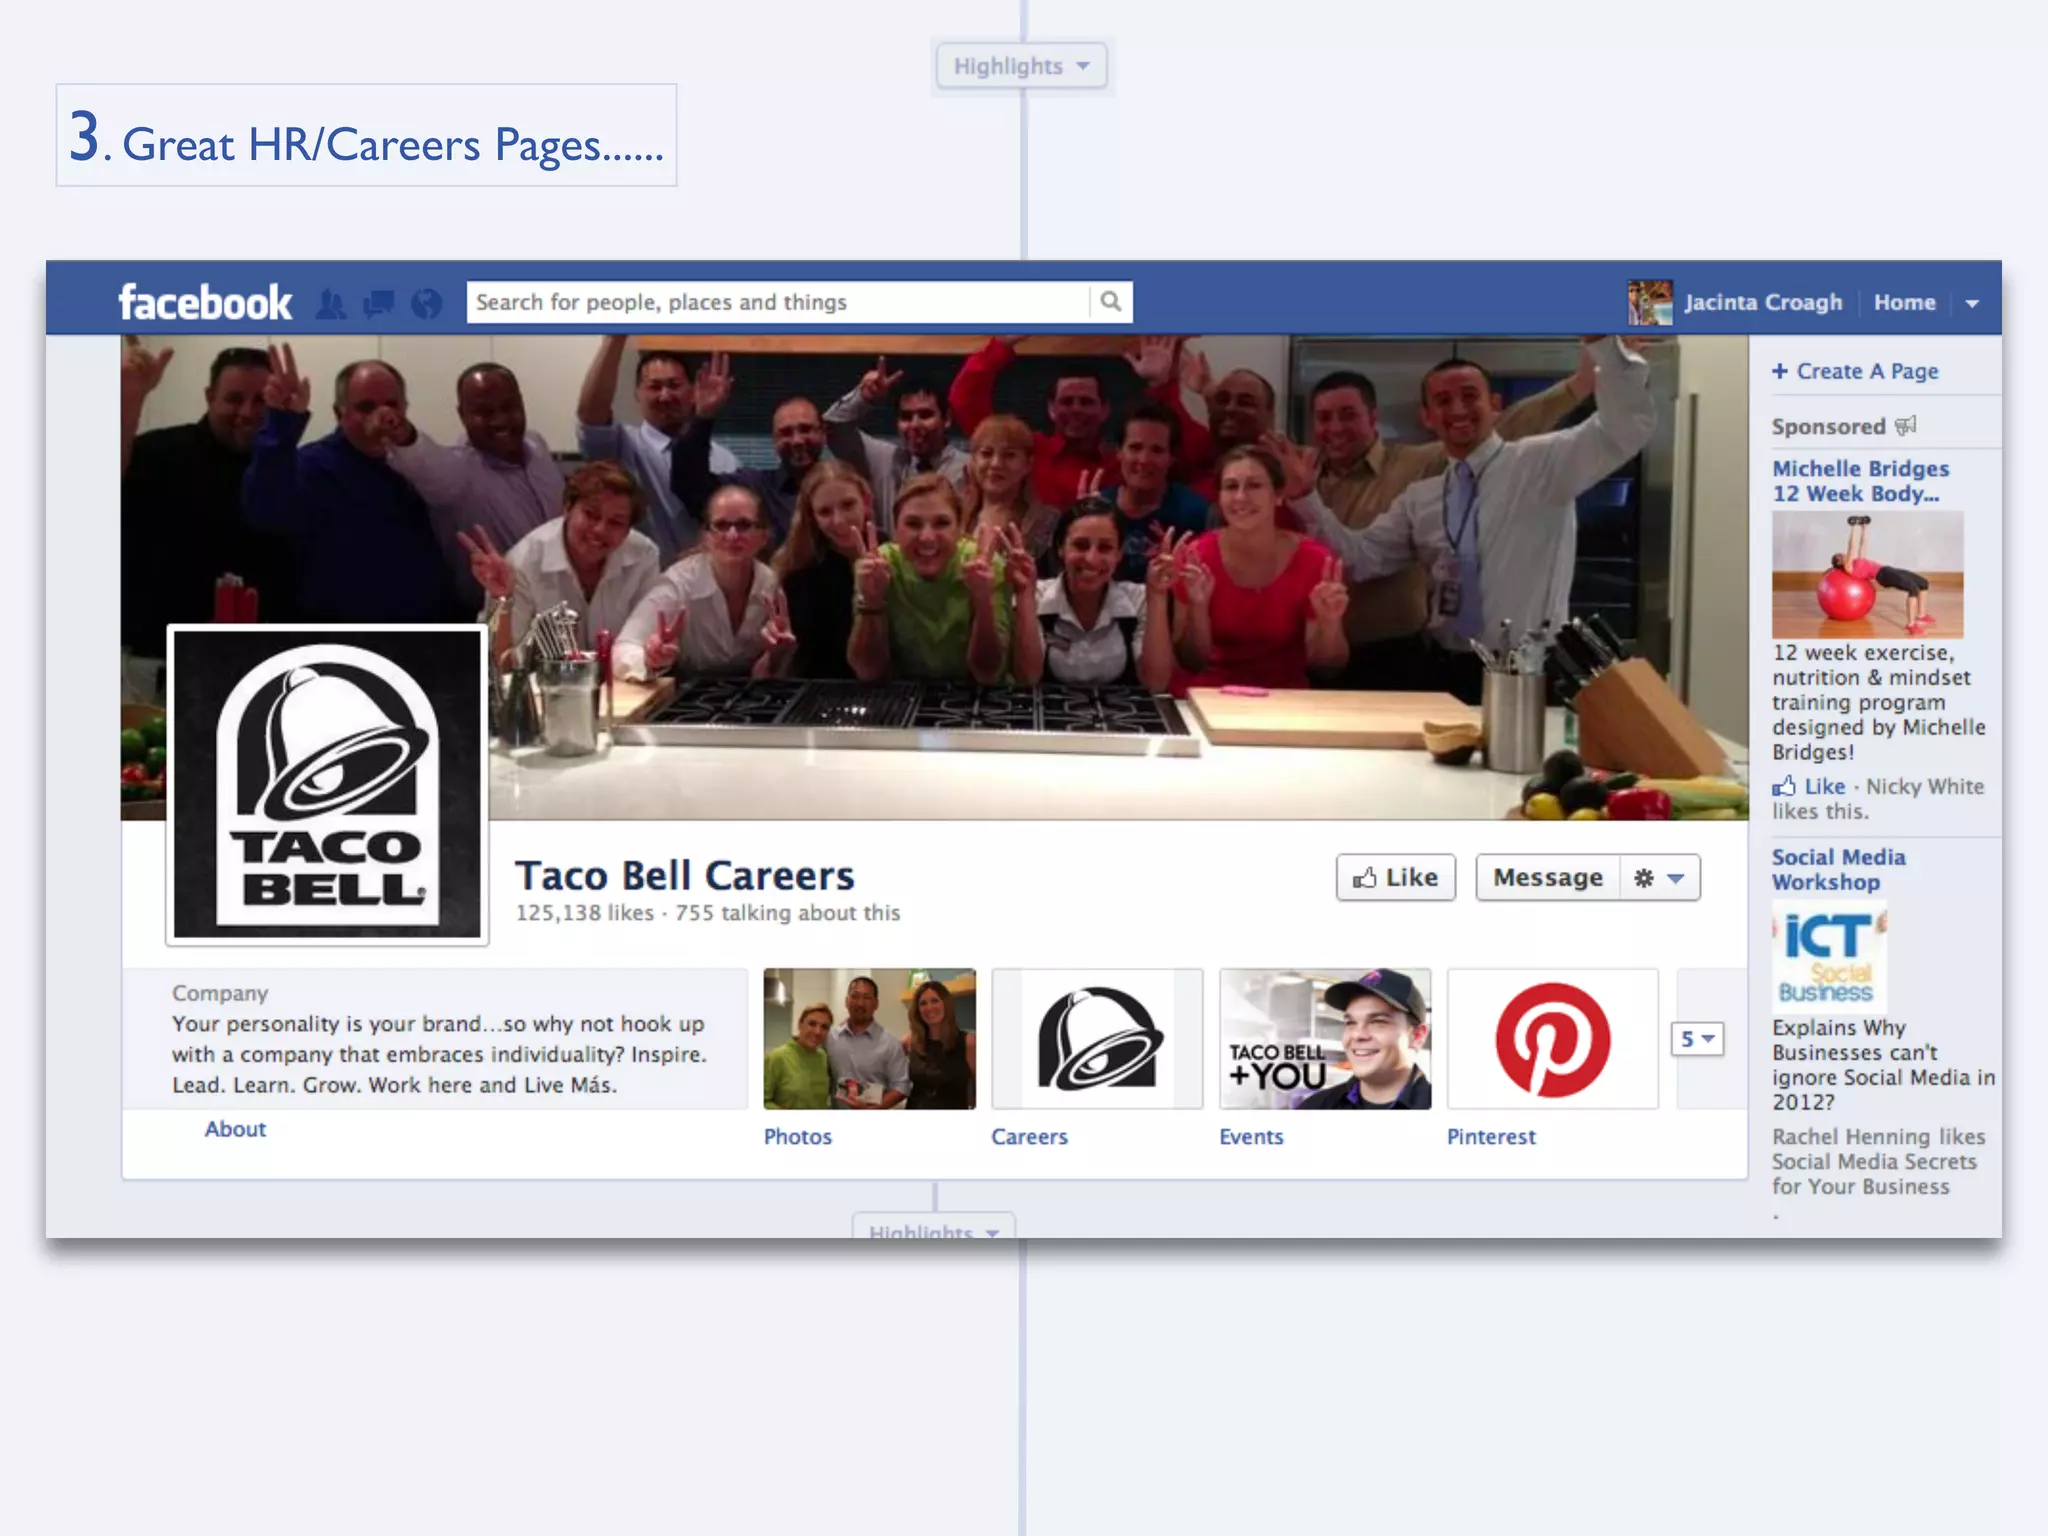Open Social Media Workshop ad title
The width and height of the screenshot is (2048, 1536).
[1838, 870]
